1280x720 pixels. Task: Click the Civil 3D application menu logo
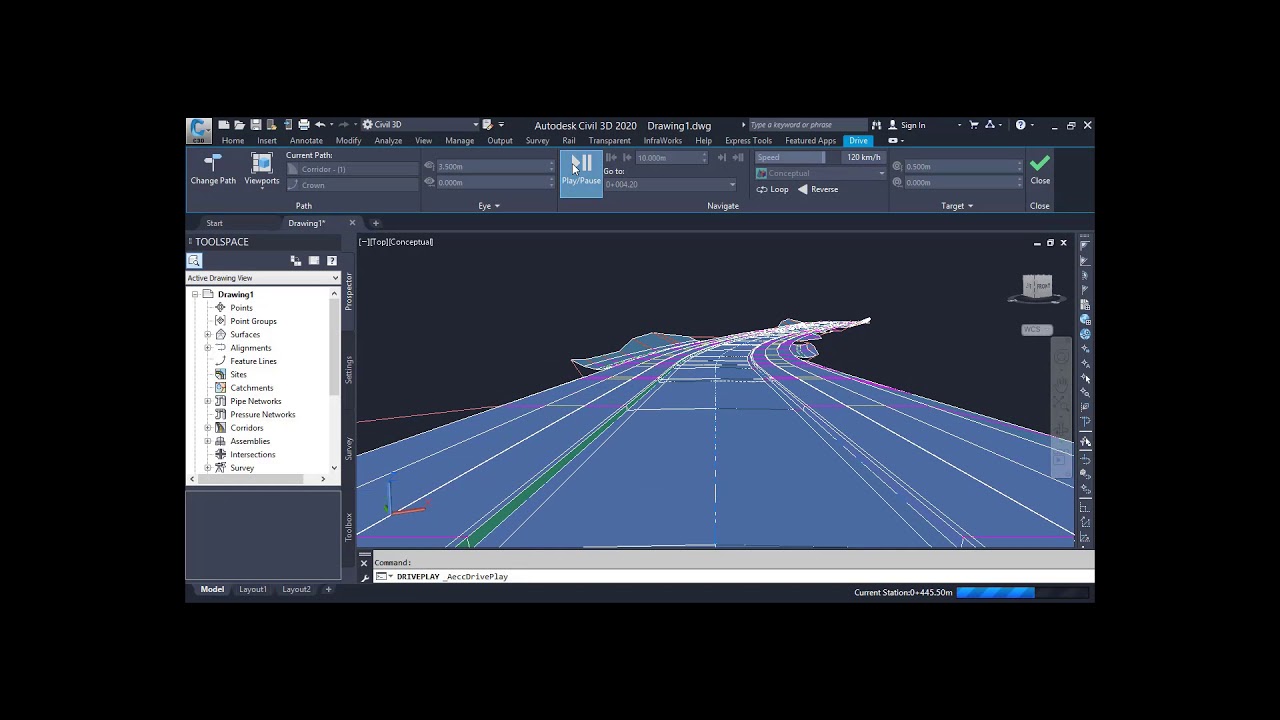[x=198, y=129]
